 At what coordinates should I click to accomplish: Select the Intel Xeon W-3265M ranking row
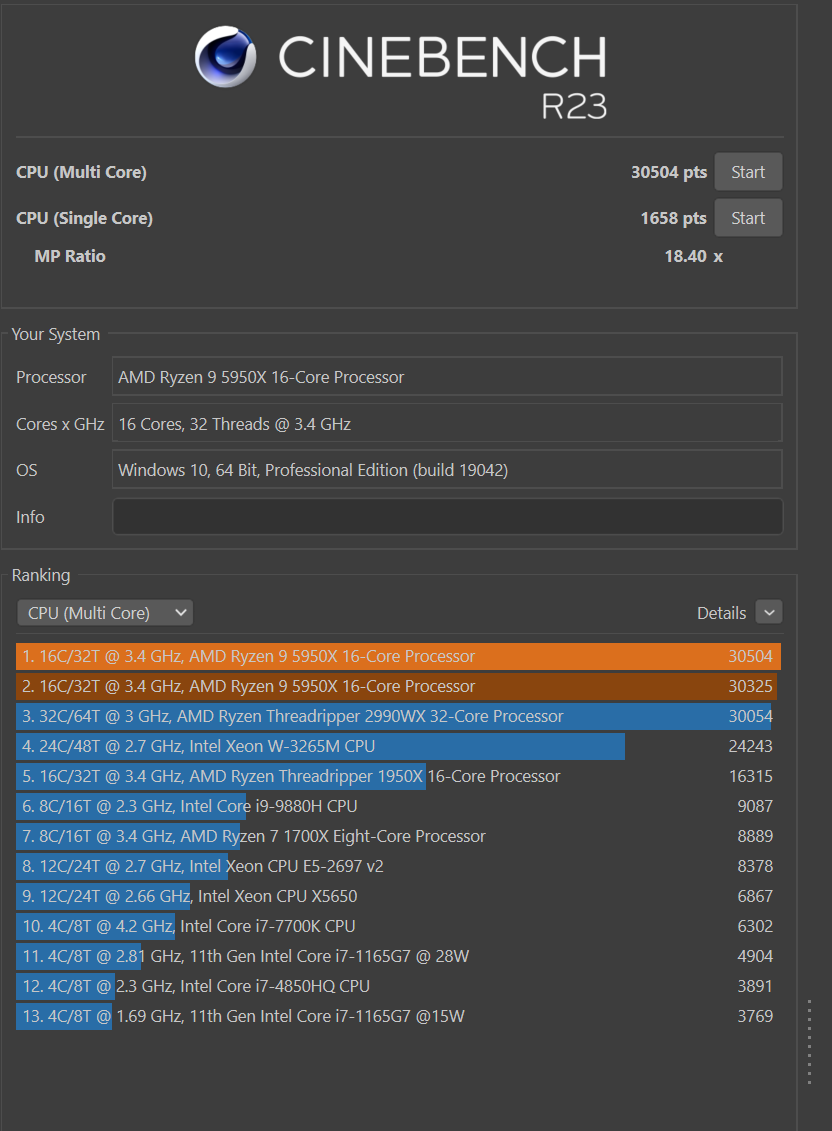tap(398, 746)
